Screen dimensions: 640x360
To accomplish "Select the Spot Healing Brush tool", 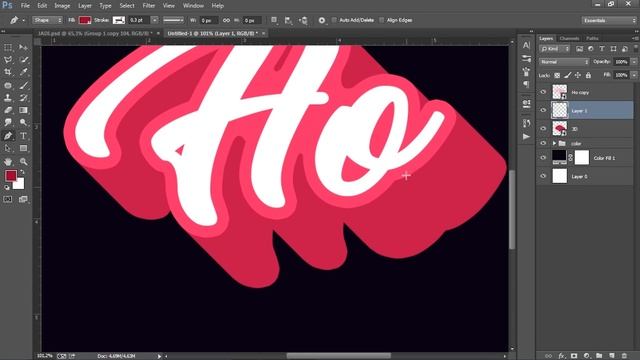I will click(x=8, y=85).
